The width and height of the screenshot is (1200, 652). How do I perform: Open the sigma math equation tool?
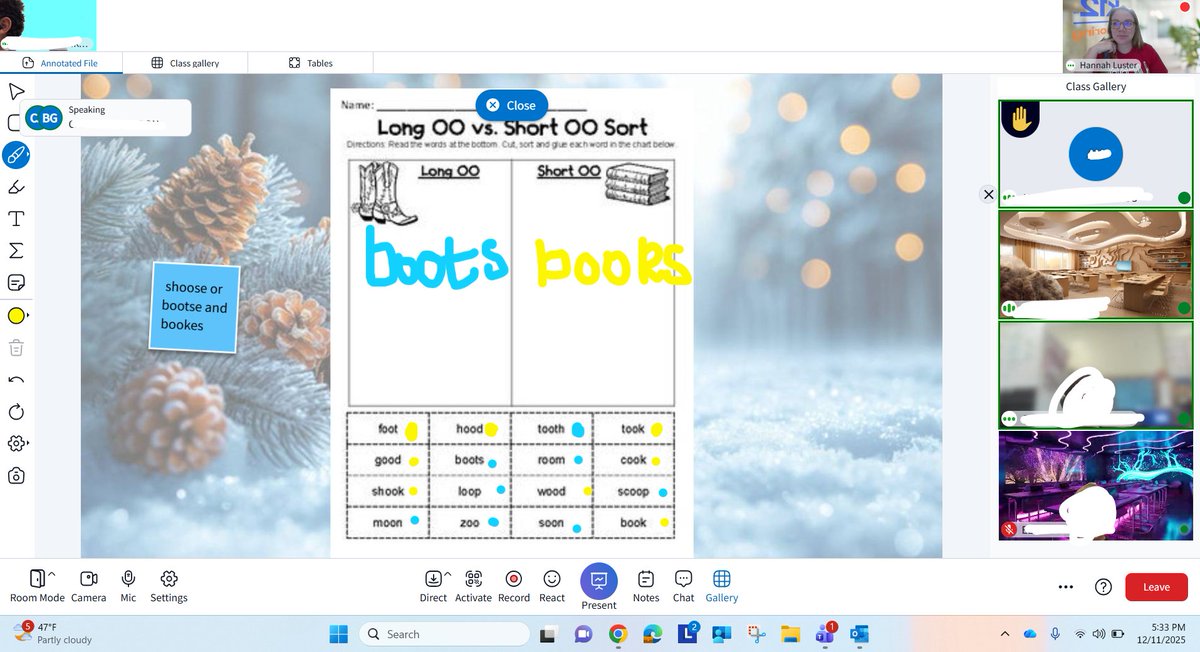16,250
